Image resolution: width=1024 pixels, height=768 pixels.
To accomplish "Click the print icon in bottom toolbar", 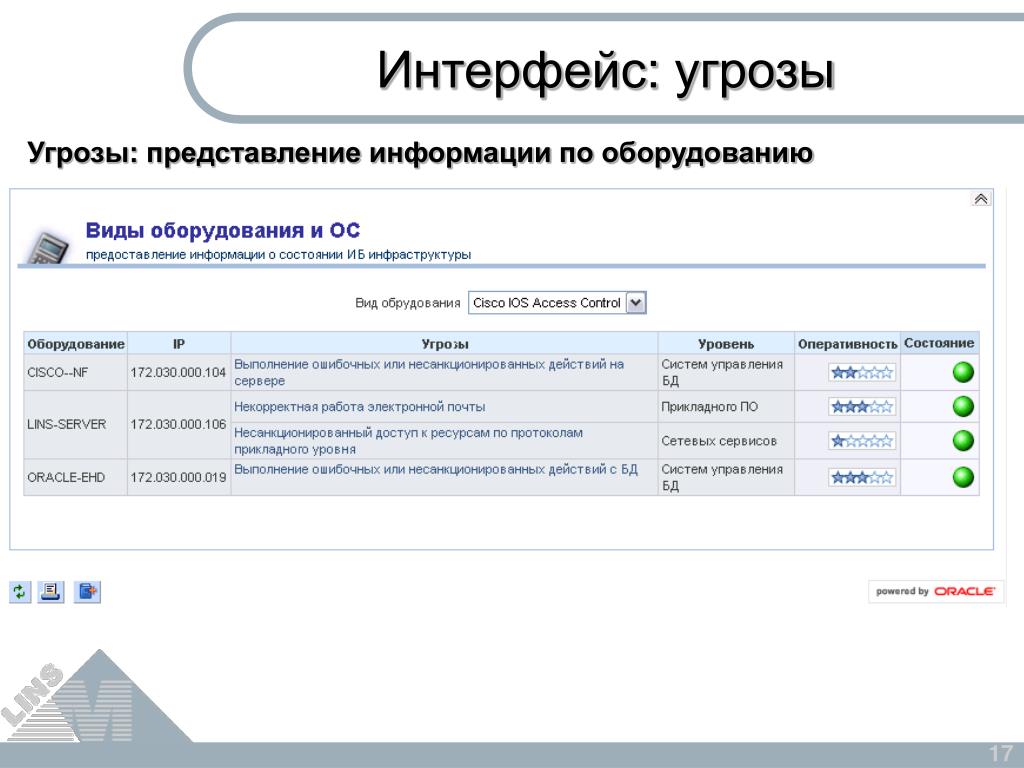I will coord(50,592).
